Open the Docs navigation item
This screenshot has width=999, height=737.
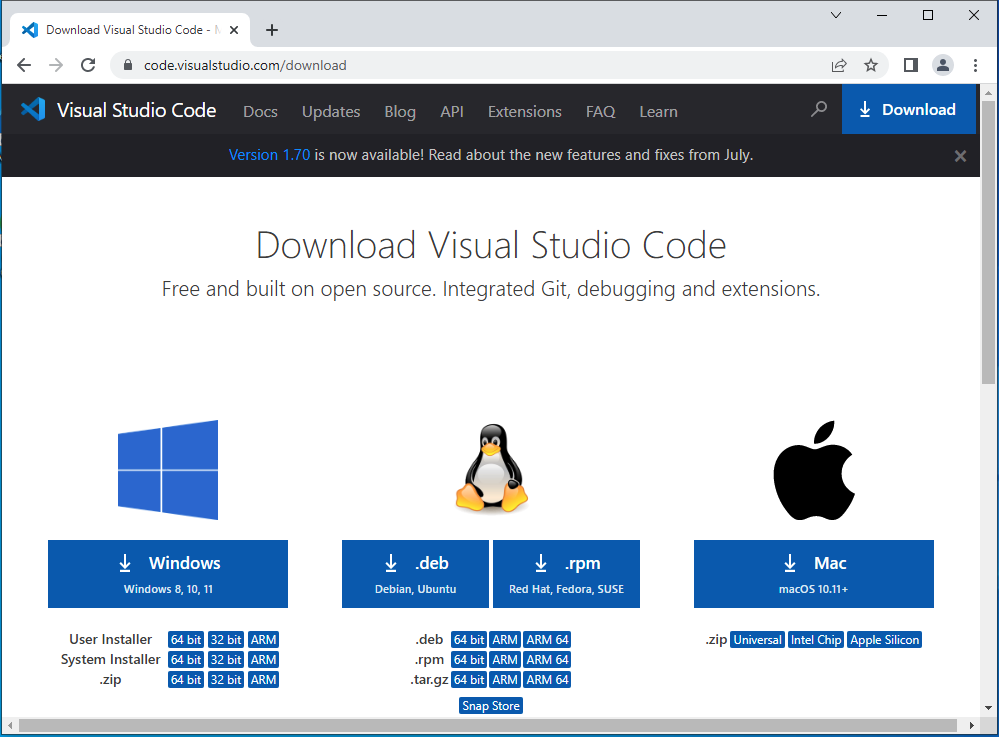point(260,111)
